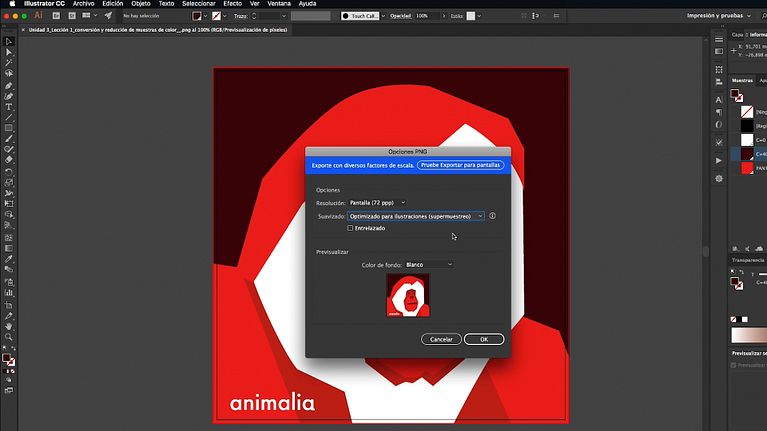
Task: Switch to the Muestras panel tab
Action: 742,80
